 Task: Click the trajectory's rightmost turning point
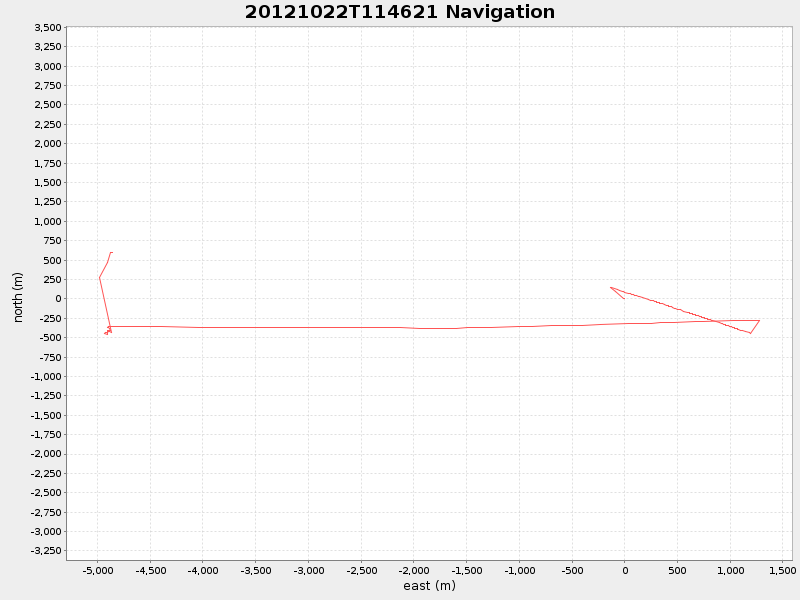click(758, 321)
